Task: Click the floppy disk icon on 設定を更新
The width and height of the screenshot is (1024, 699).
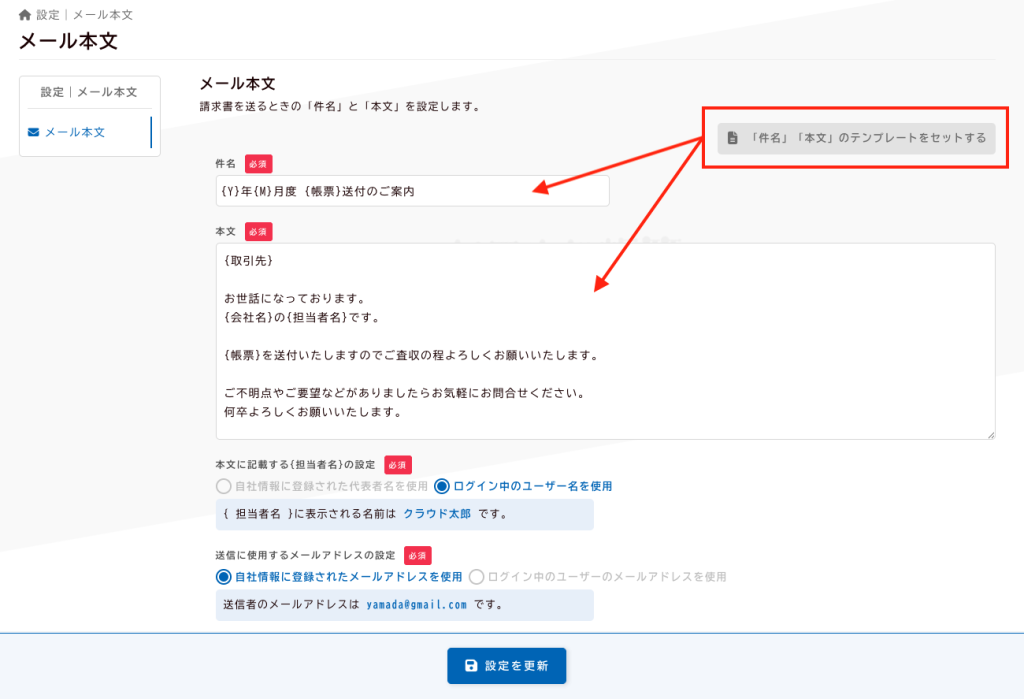Action: [471, 666]
